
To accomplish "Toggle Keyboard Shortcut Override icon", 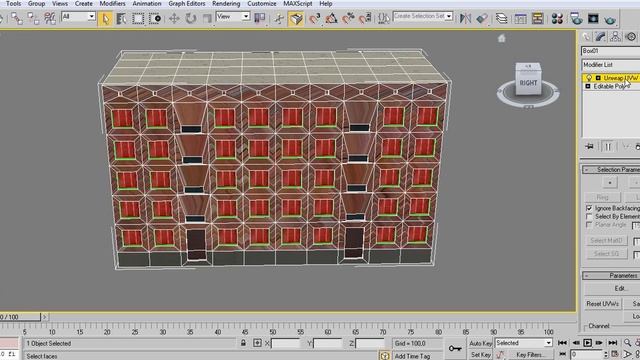I will pos(296,18).
